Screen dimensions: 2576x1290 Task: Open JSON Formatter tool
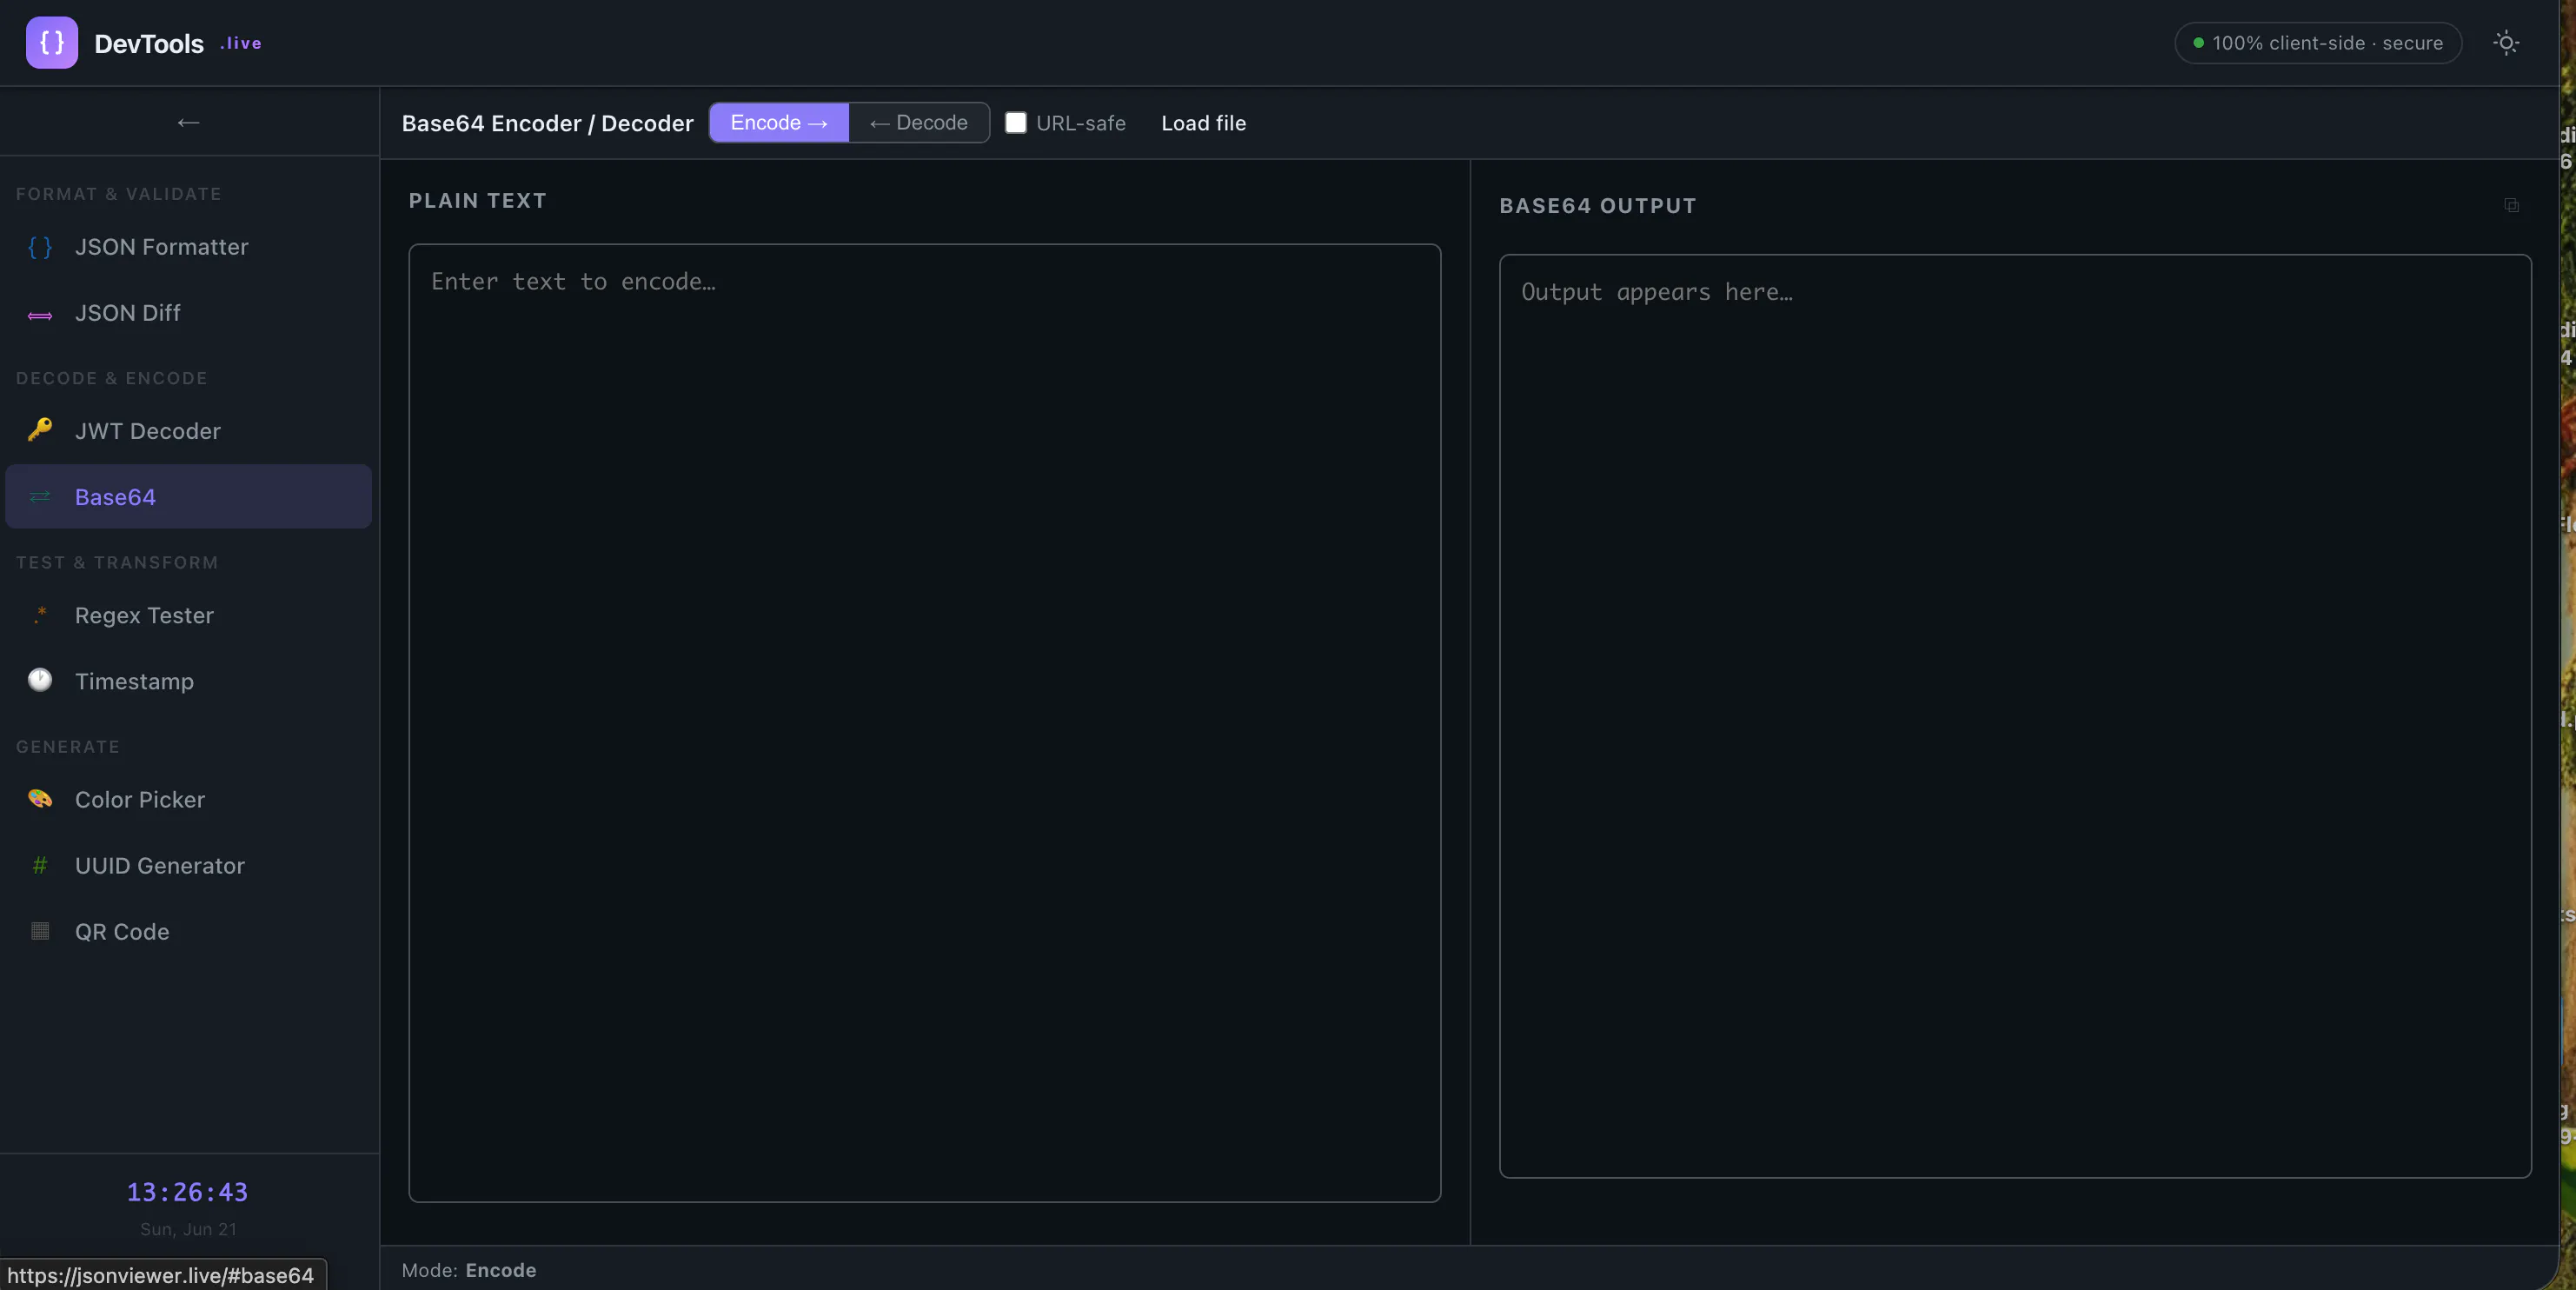coord(188,247)
